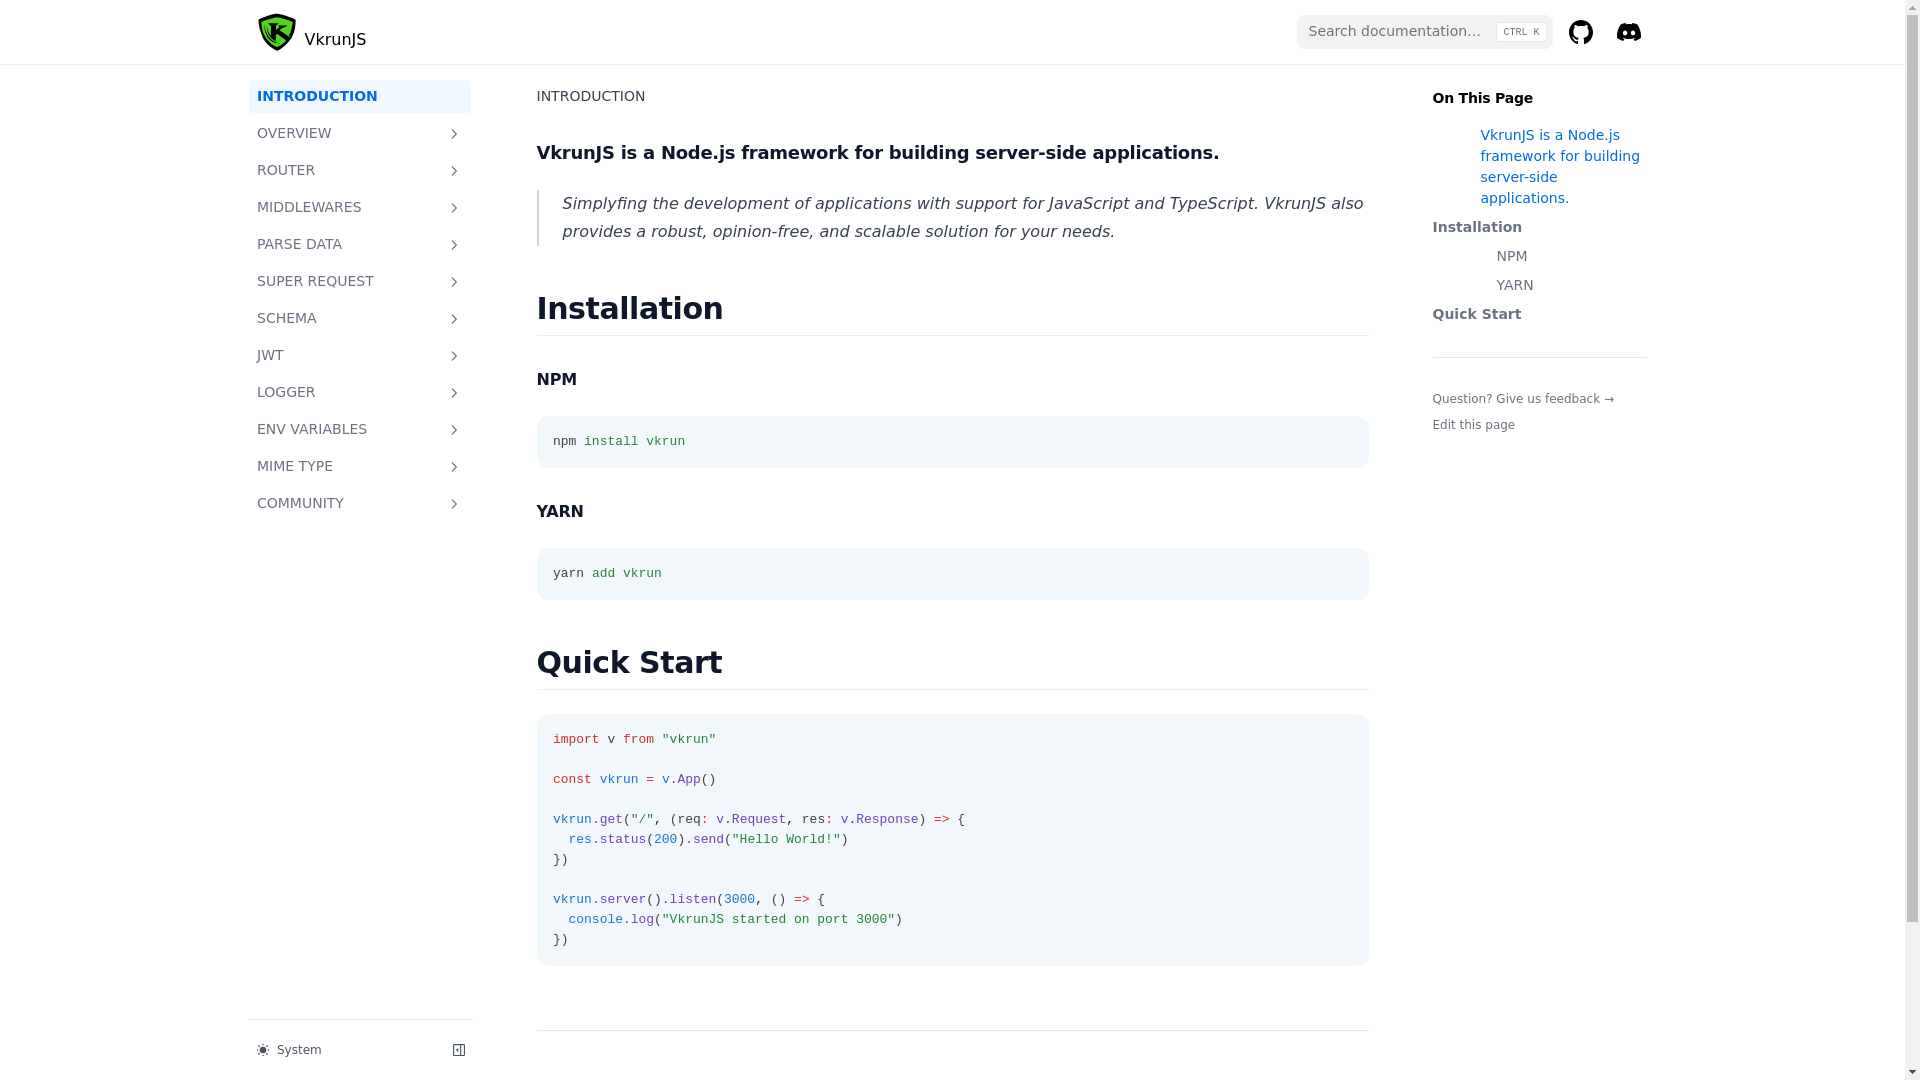Expand the COMMUNITY section chevron
This screenshot has width=1920, height=1080.
point(454,503)
